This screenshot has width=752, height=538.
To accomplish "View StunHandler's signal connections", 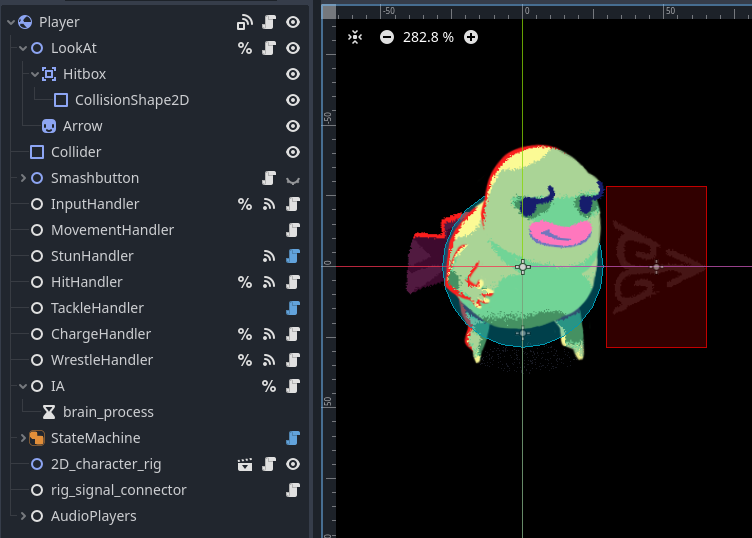I will pyautogui.click(x=269, y=256).
